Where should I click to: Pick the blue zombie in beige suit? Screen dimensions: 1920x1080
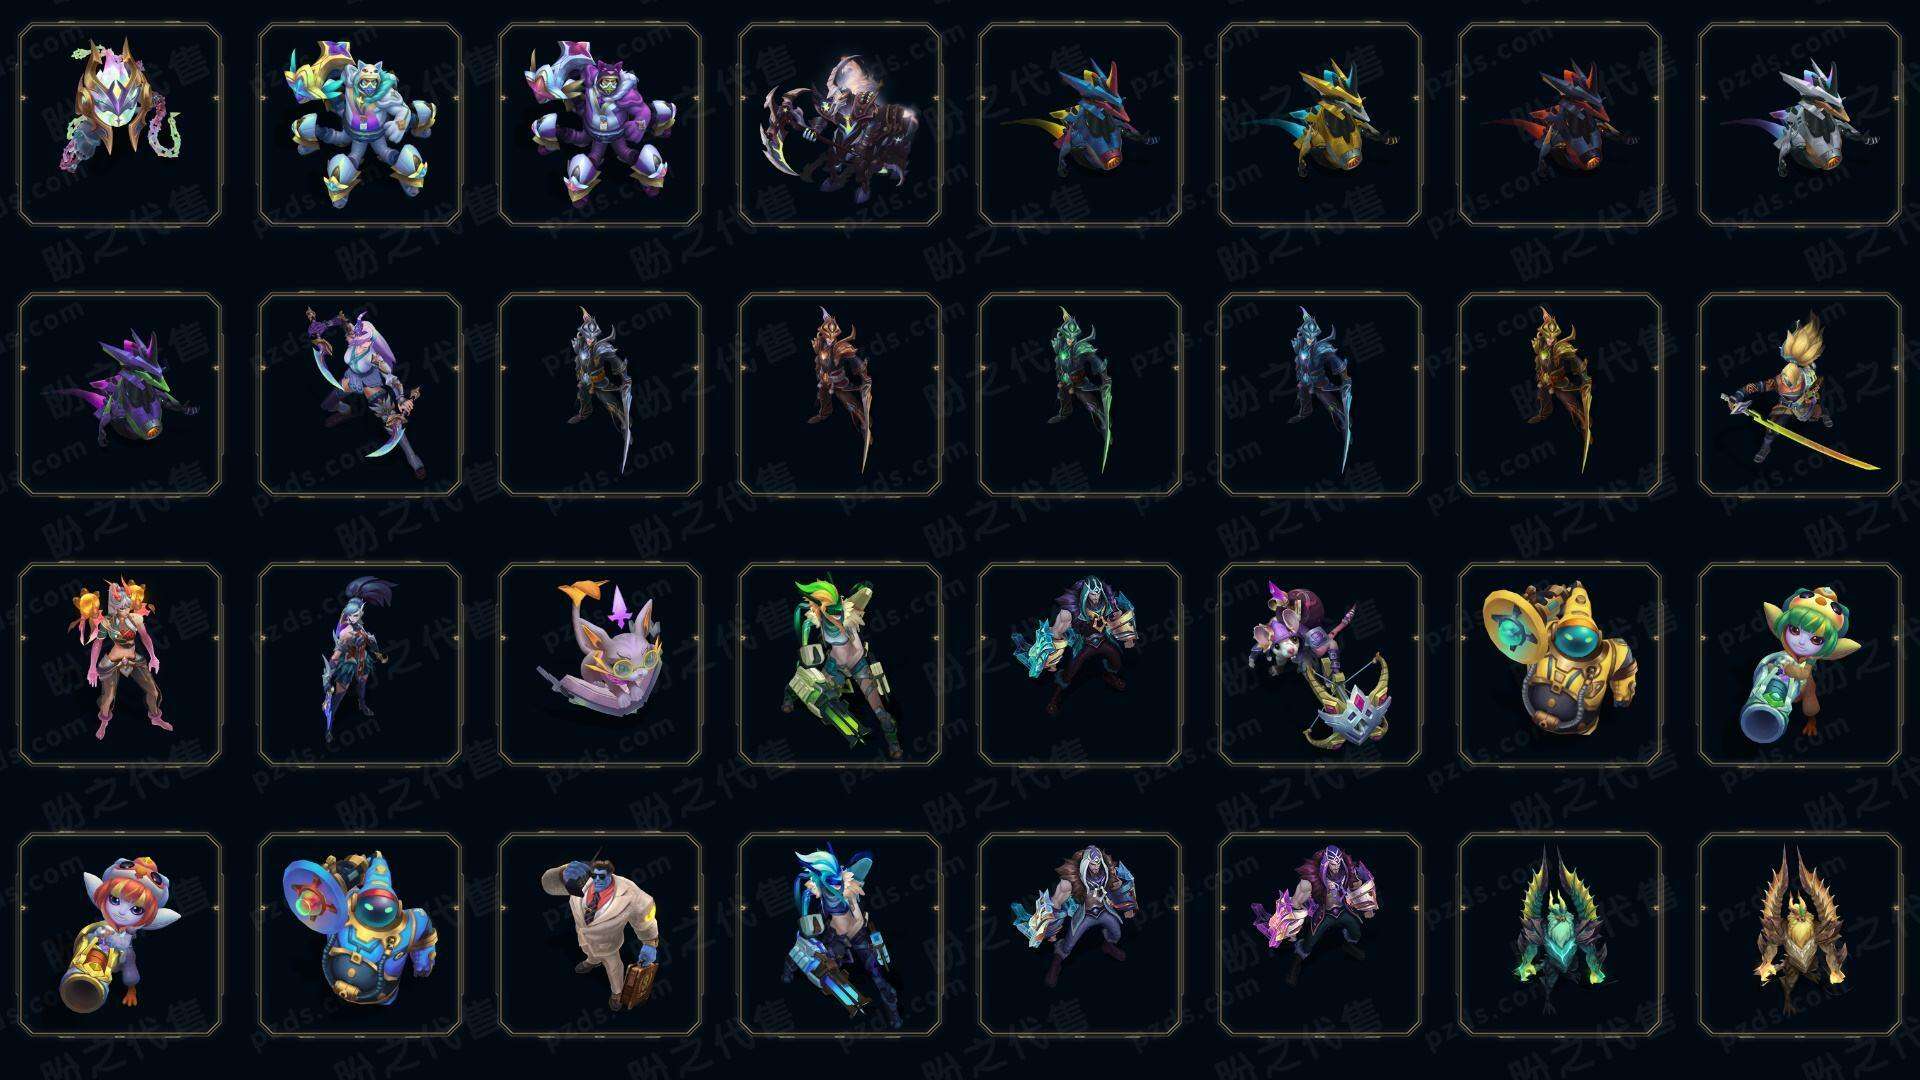pos(600,935)
